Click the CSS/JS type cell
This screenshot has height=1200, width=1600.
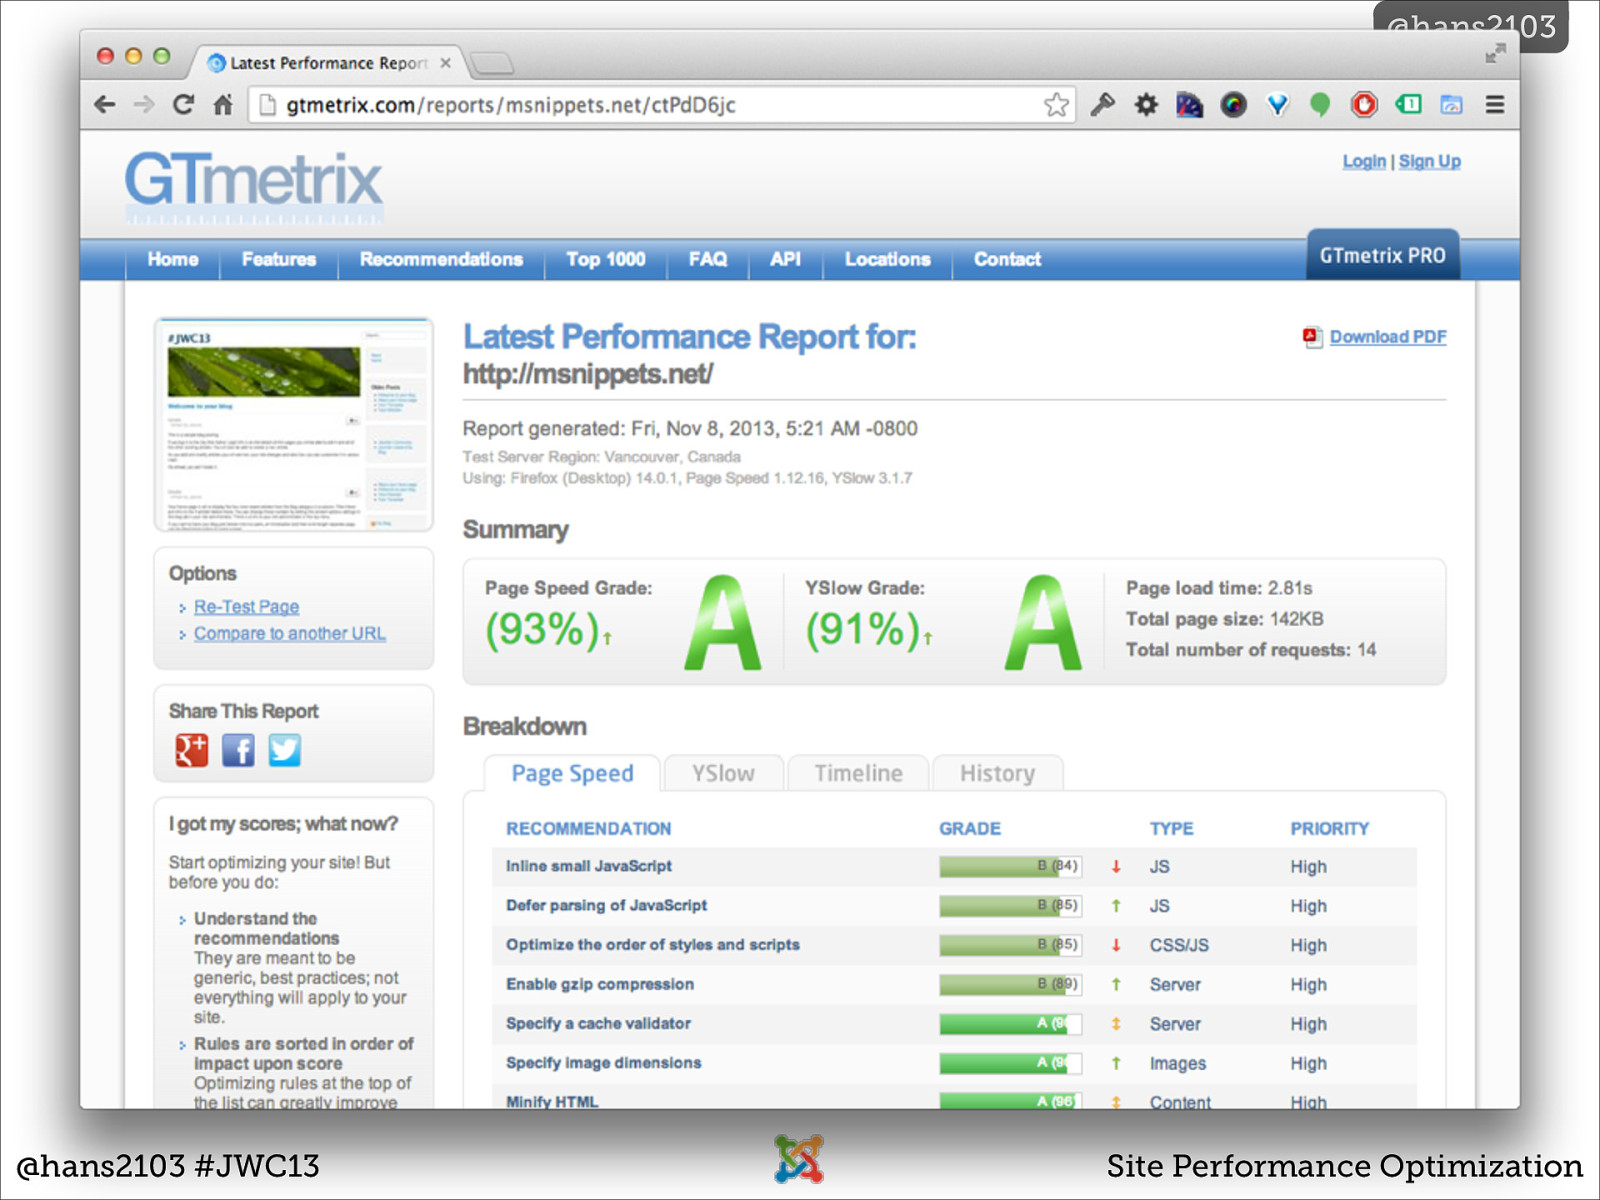point(1179,945)
